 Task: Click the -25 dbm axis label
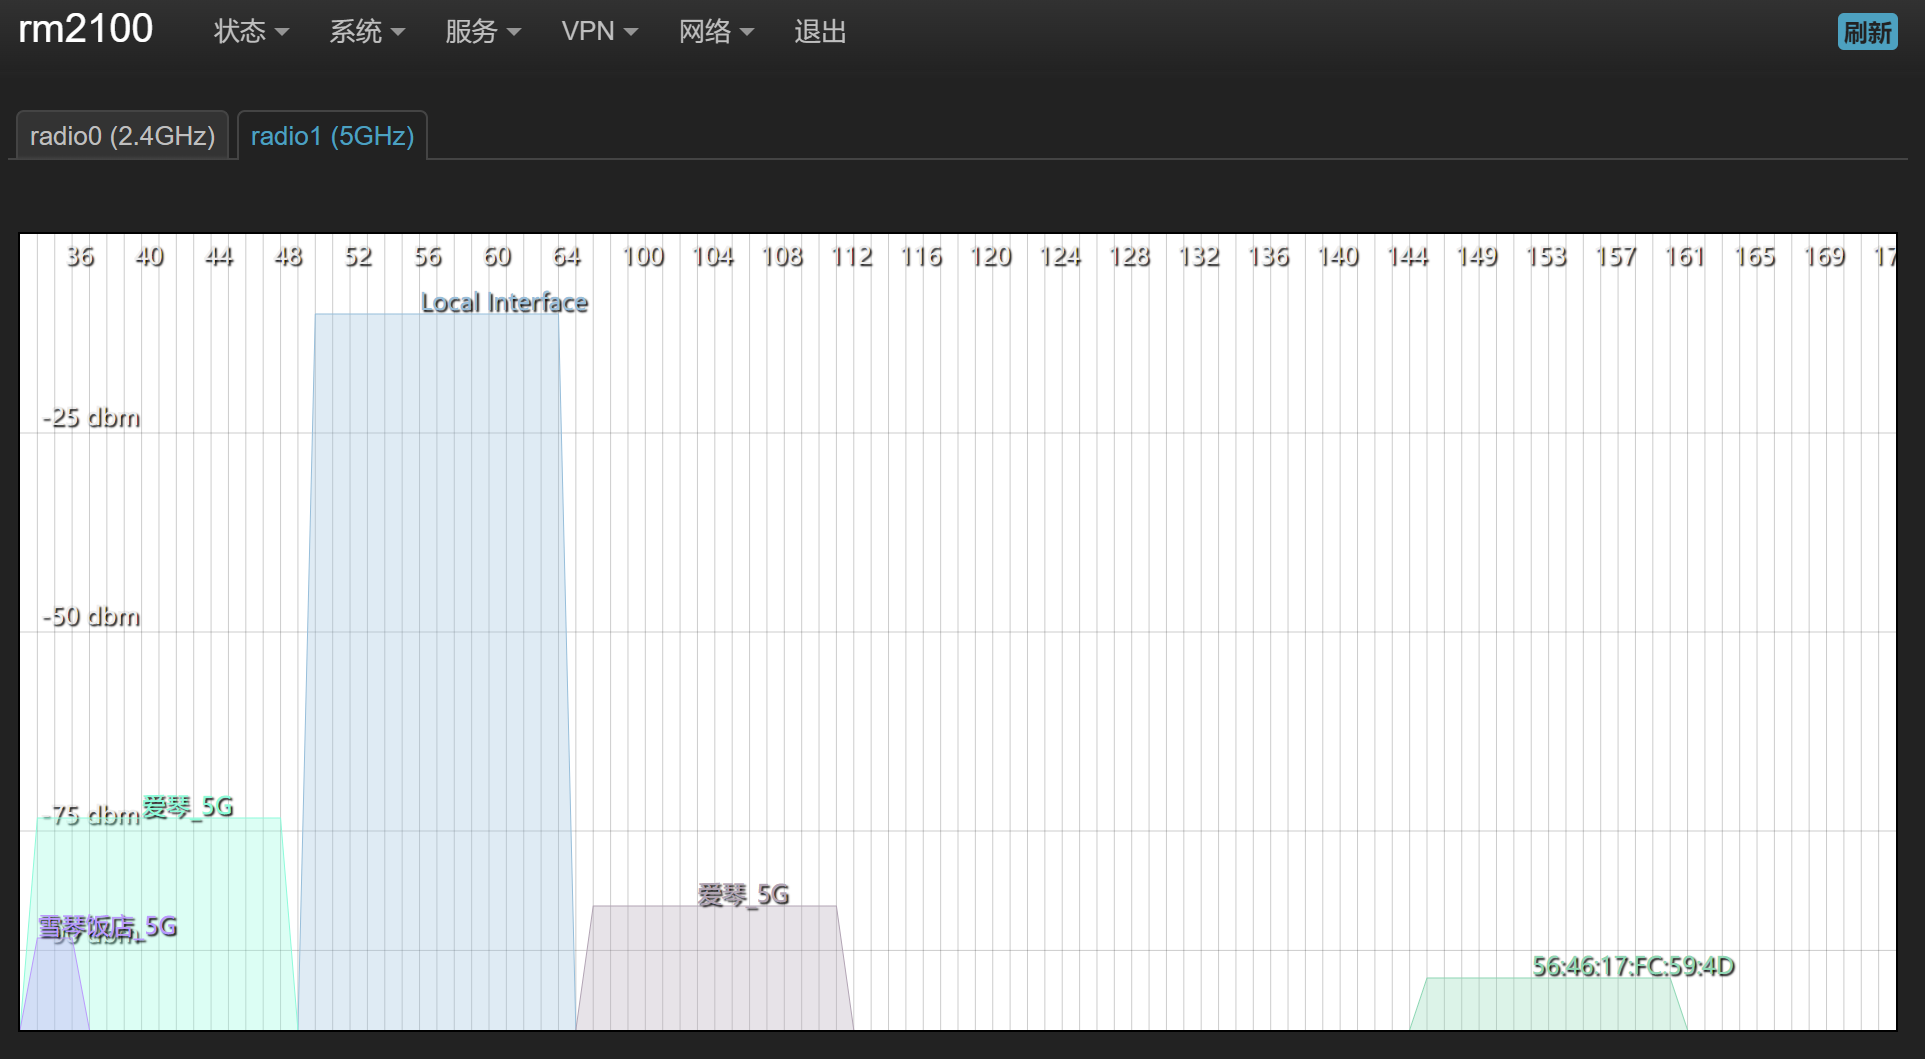coord(92,418)
